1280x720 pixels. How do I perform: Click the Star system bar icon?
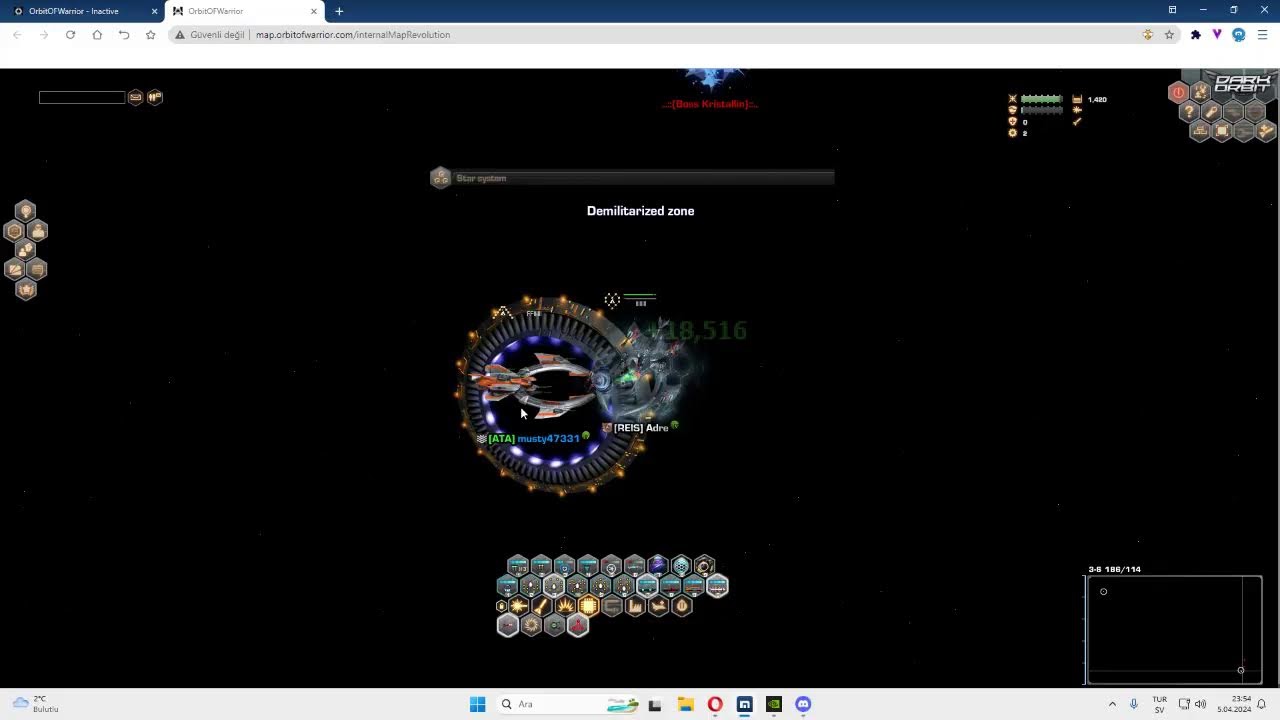coord(440,178)
